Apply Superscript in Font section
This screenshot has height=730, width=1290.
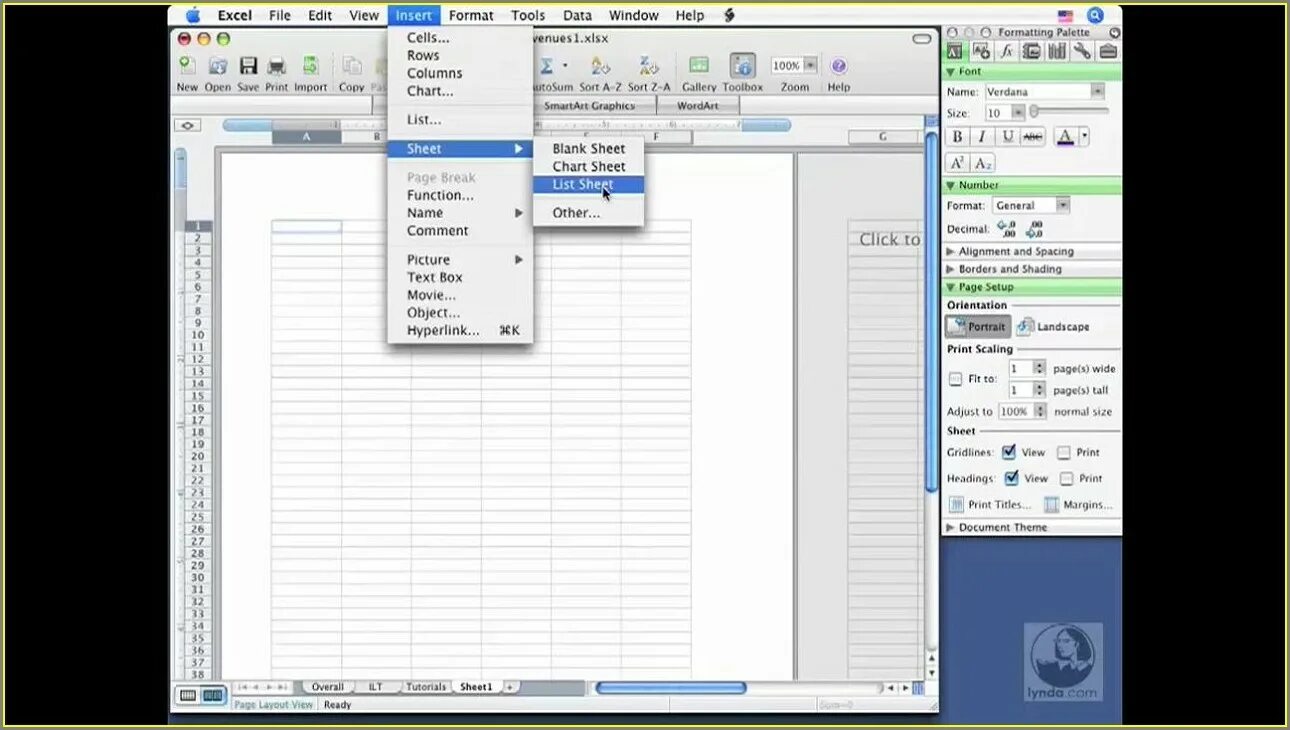[957, 163]
